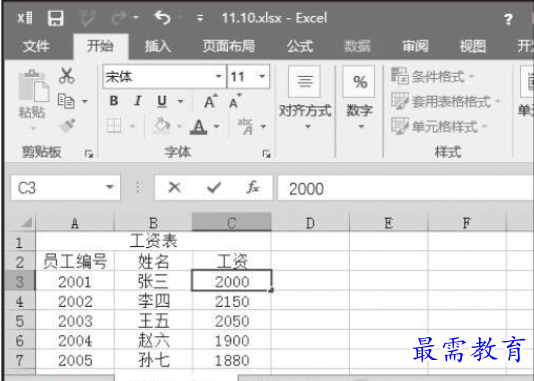Click the Cancel X button in formula bar
This screenshot has width=534, height=381.
coord(174,187)
